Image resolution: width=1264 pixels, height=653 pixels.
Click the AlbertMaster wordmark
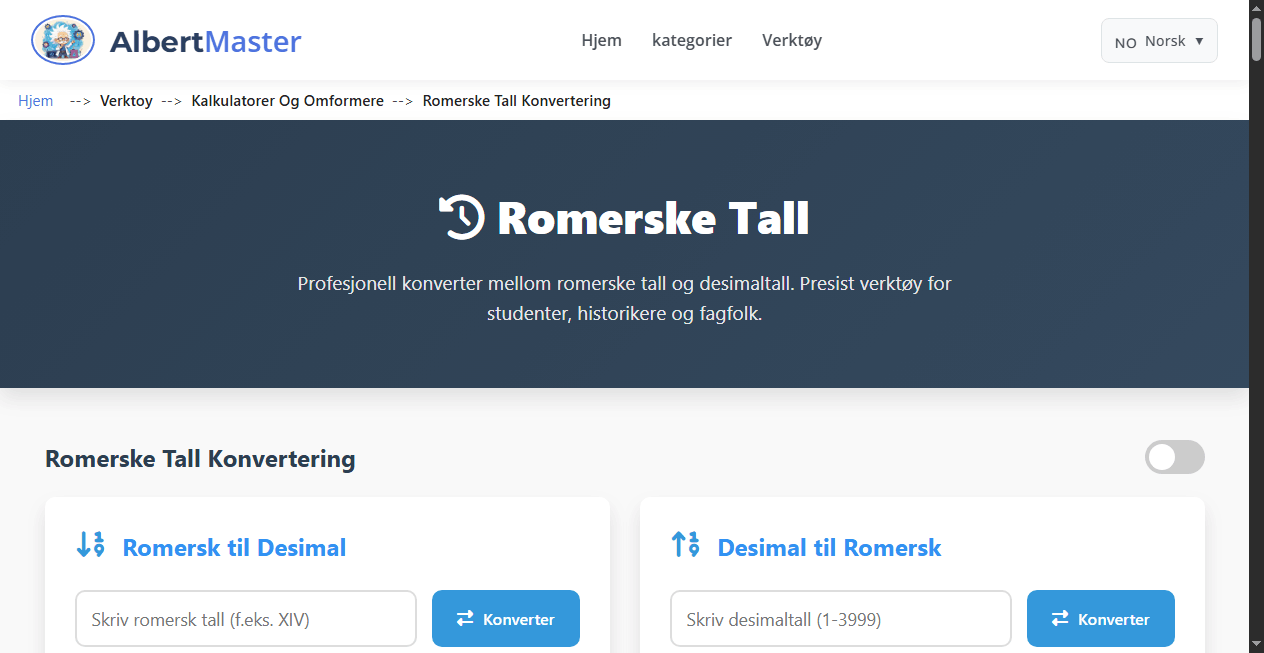pos(205,41)
